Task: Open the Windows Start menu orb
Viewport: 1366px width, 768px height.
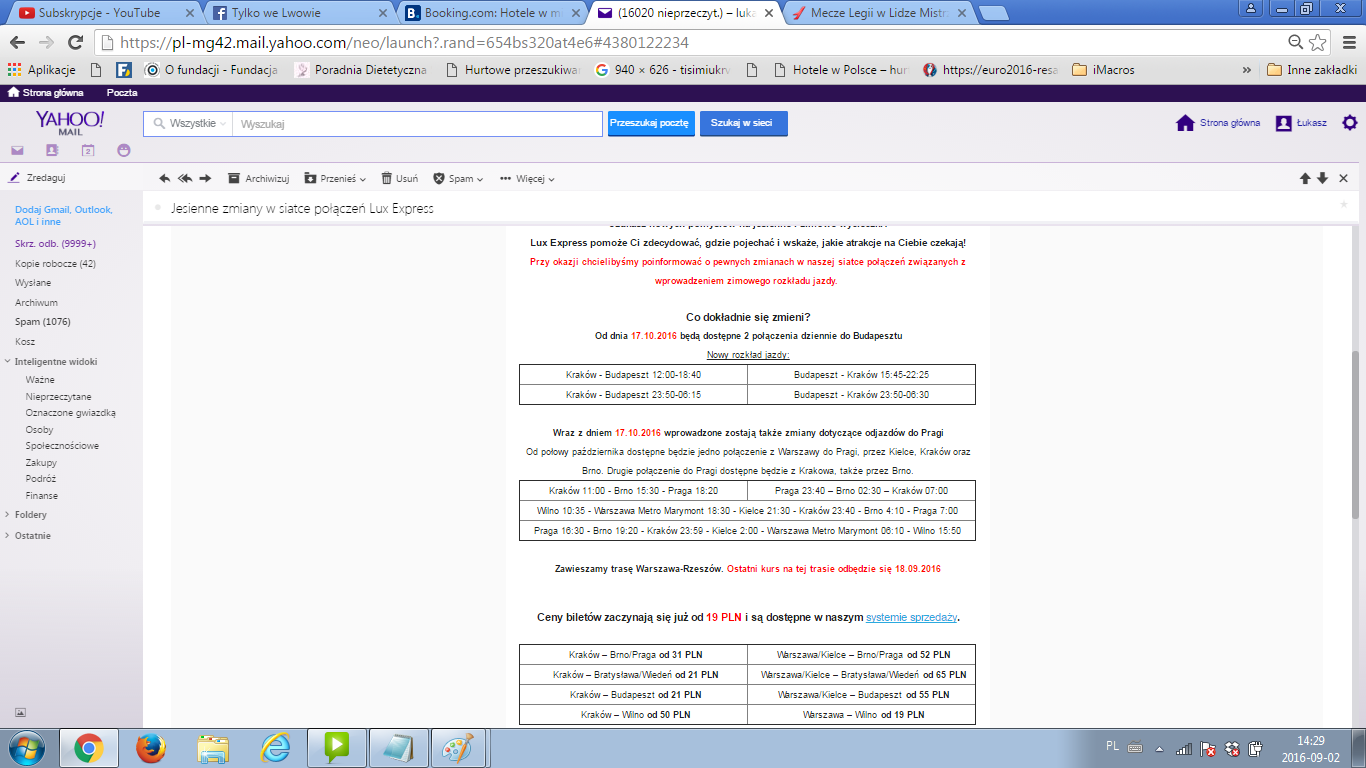Action: coord(24,747)
